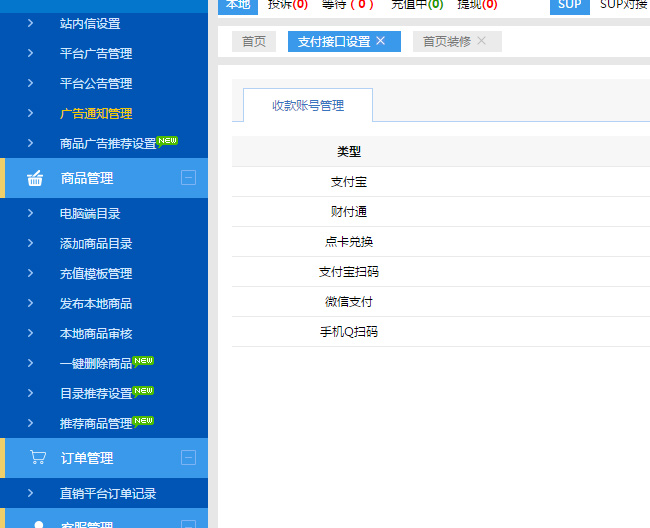Screen dimensions: 650x528
Task: Collapse the 客服管理 section using minus icon
Action: [x=188, y=523]
